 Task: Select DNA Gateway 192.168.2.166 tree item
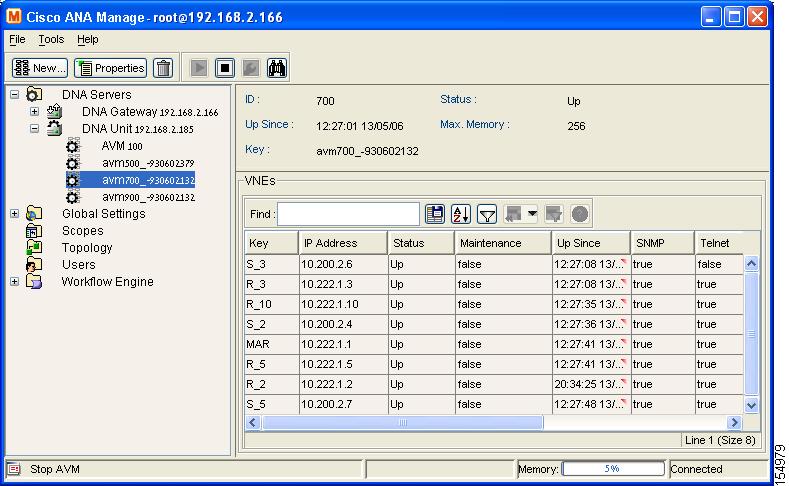[150, 112]
